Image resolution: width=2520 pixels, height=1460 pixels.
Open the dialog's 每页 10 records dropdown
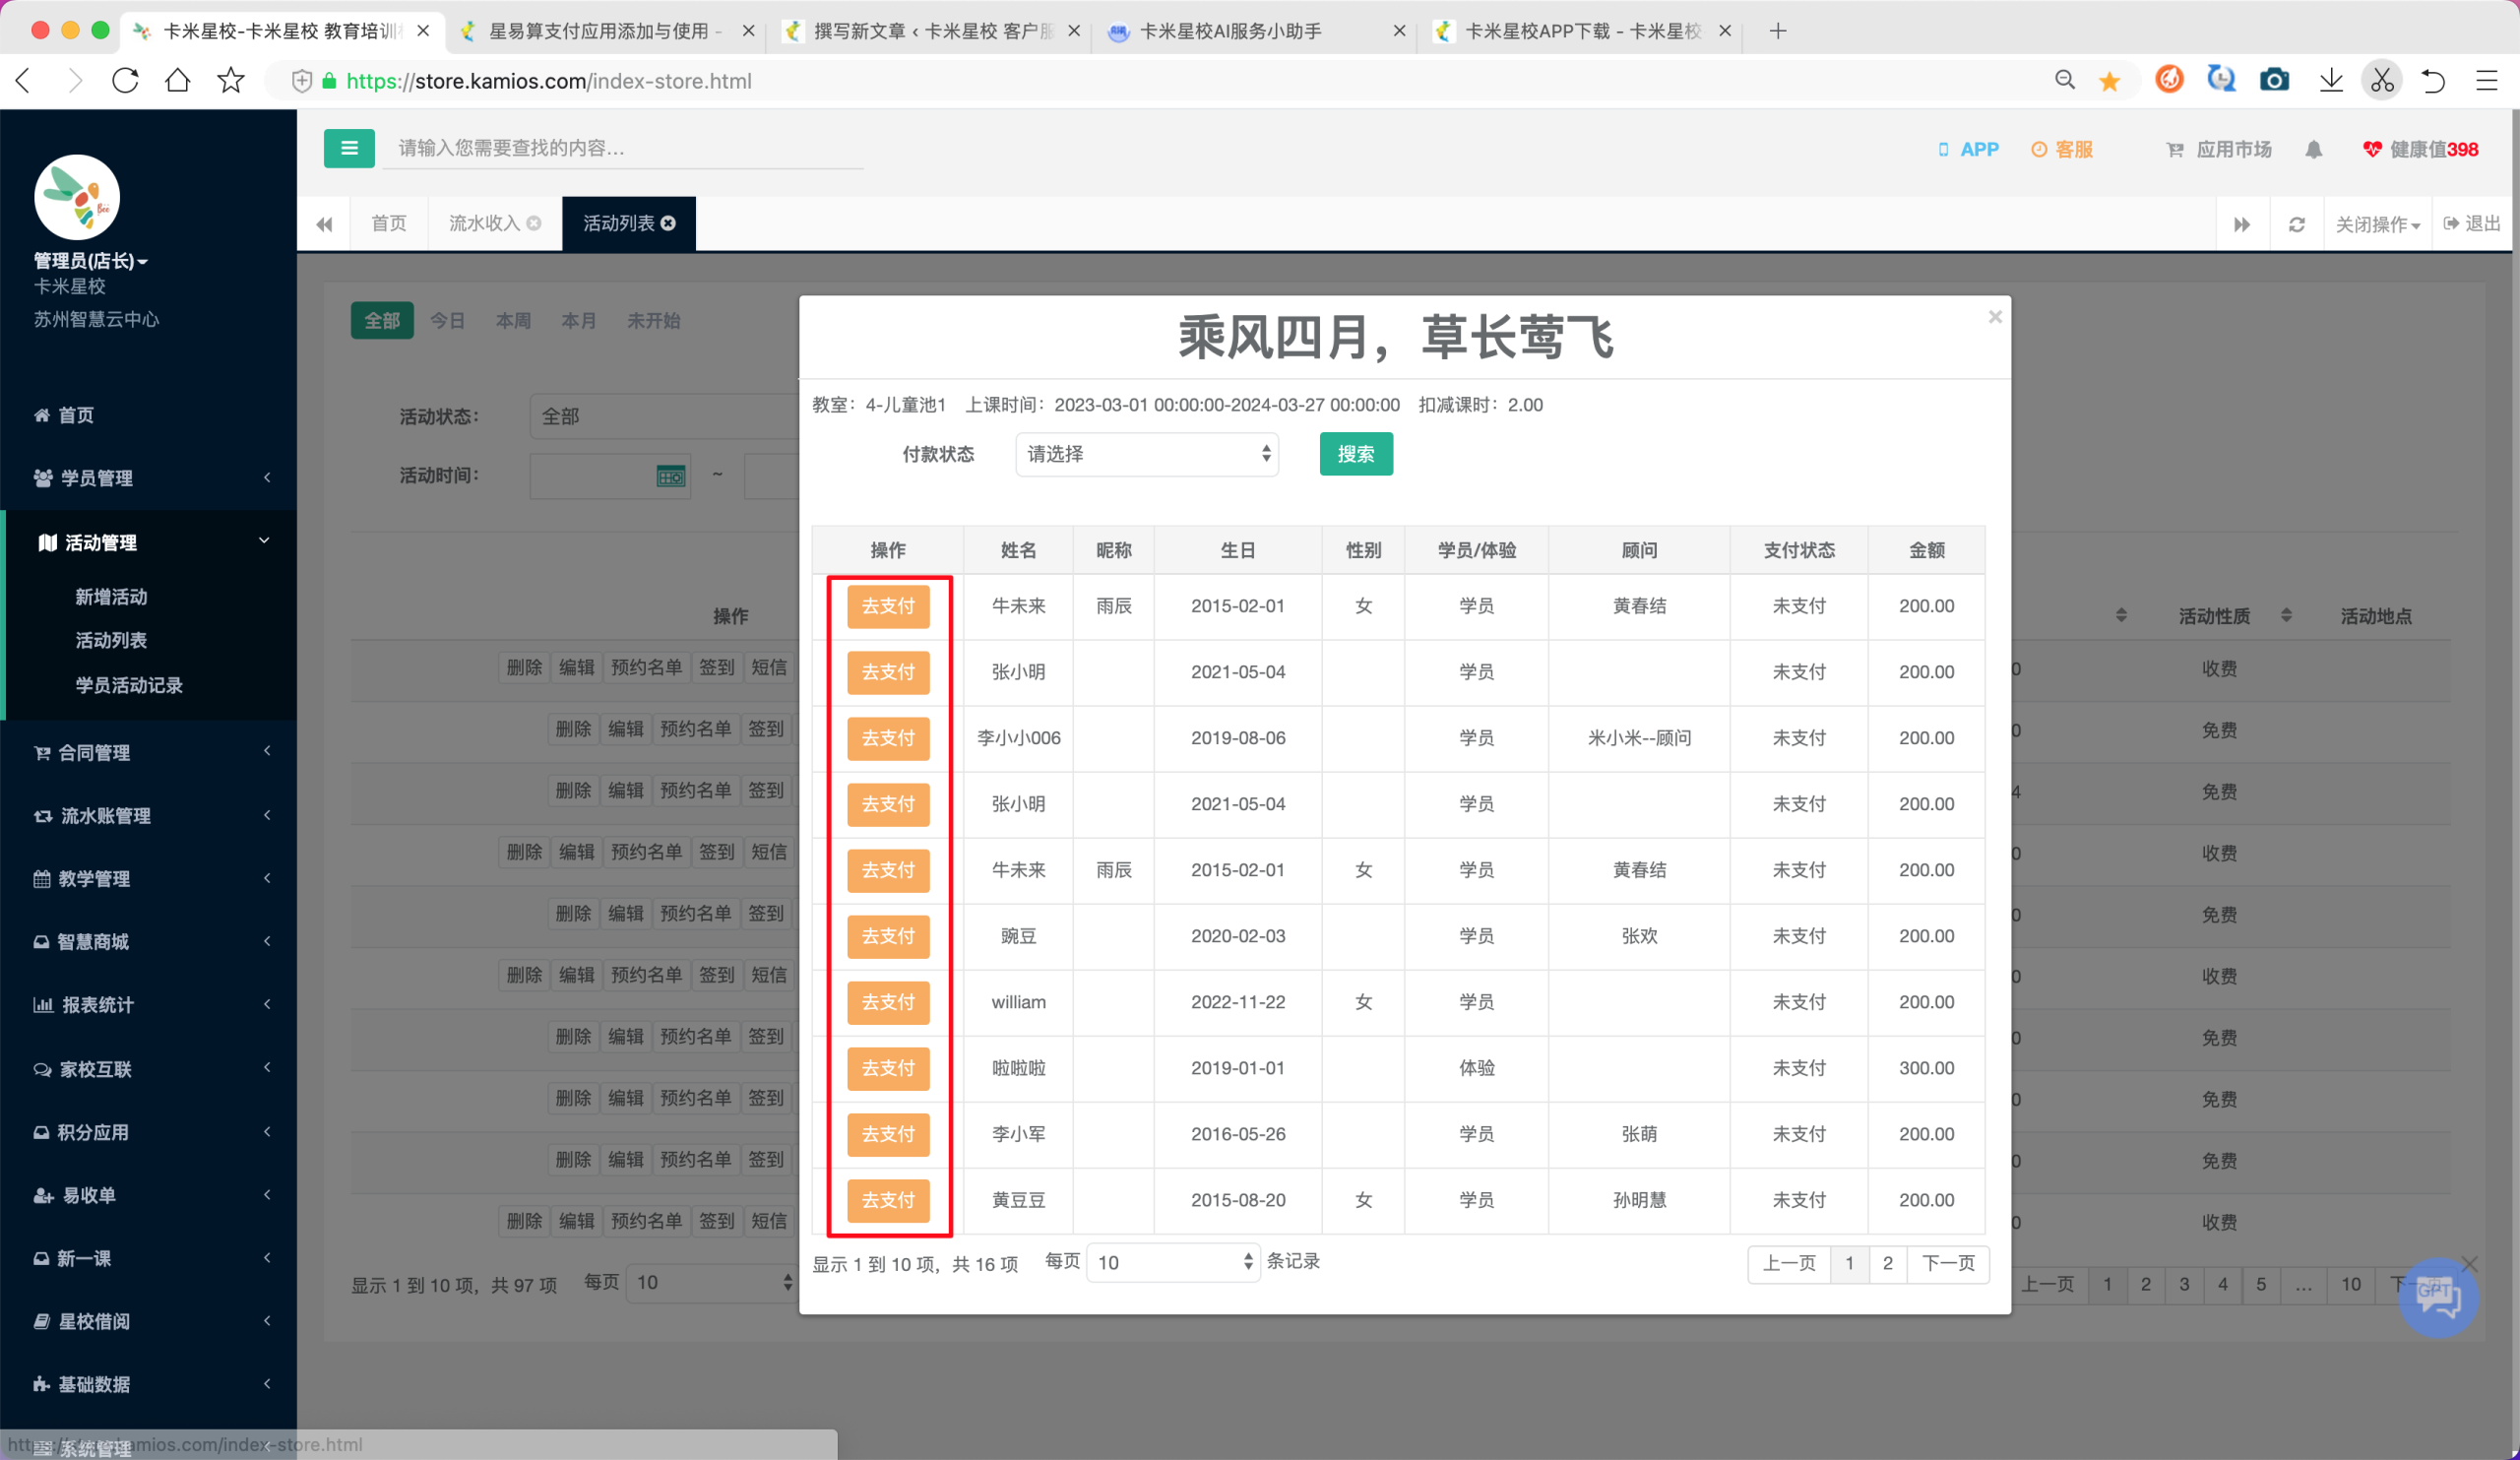coord(1172,1263)
